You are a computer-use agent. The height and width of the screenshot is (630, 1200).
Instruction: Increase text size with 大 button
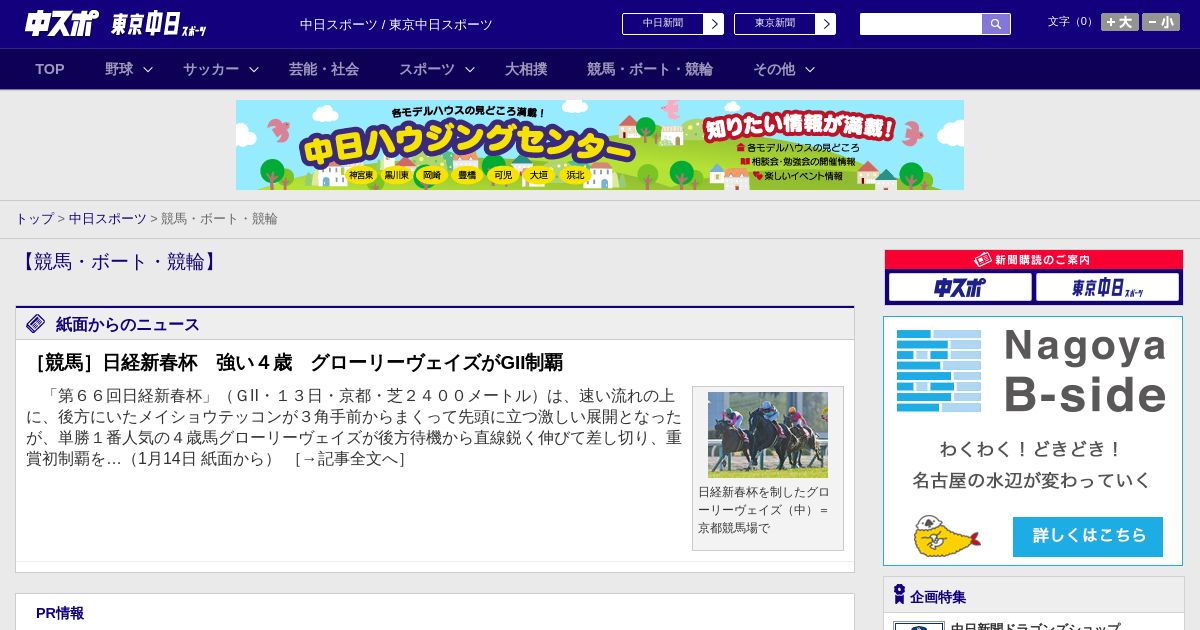(1120, 22)
